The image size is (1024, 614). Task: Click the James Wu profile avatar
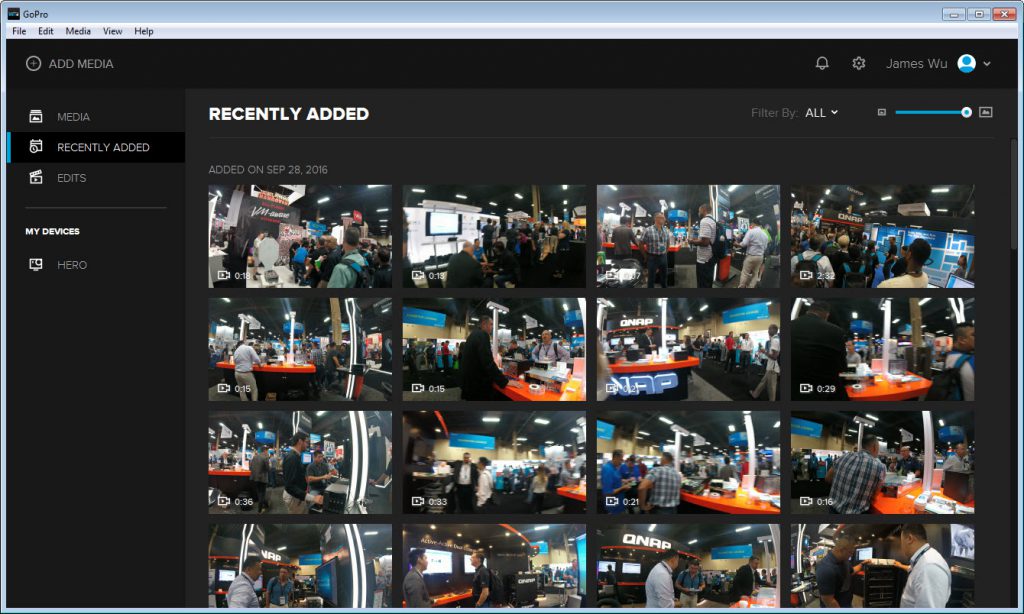click(x=966, y=63)
